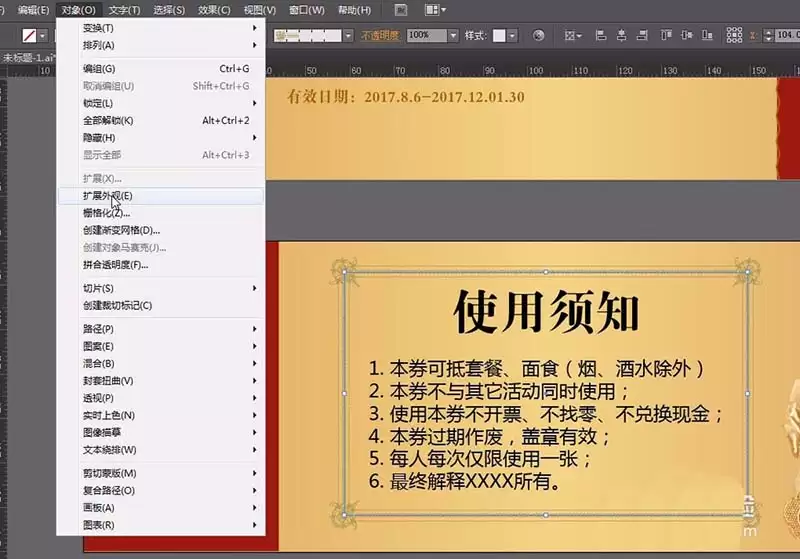Image resolution: width=800 pixels, height=559 pixels.
Task: Open the opacity 100% dropdown
Action: [453, 35]
